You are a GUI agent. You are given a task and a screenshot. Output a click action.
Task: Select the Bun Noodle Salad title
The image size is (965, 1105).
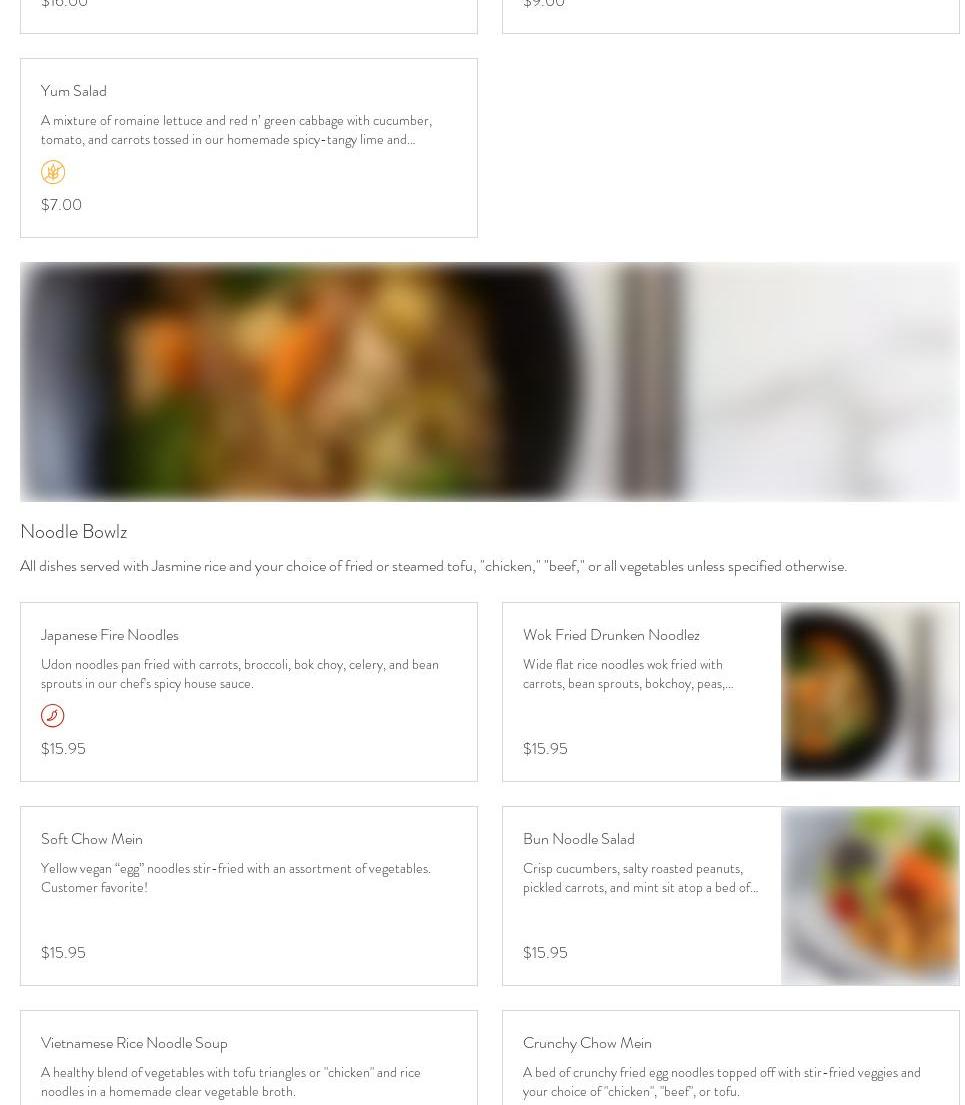[x=579, y=839]
